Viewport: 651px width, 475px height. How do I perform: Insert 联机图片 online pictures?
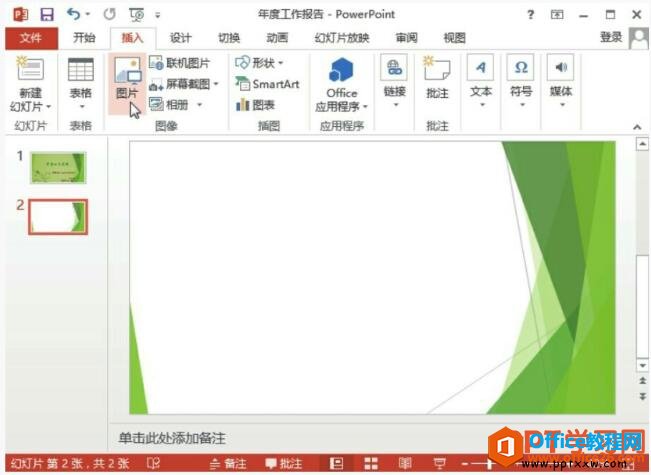click(179, 63)
